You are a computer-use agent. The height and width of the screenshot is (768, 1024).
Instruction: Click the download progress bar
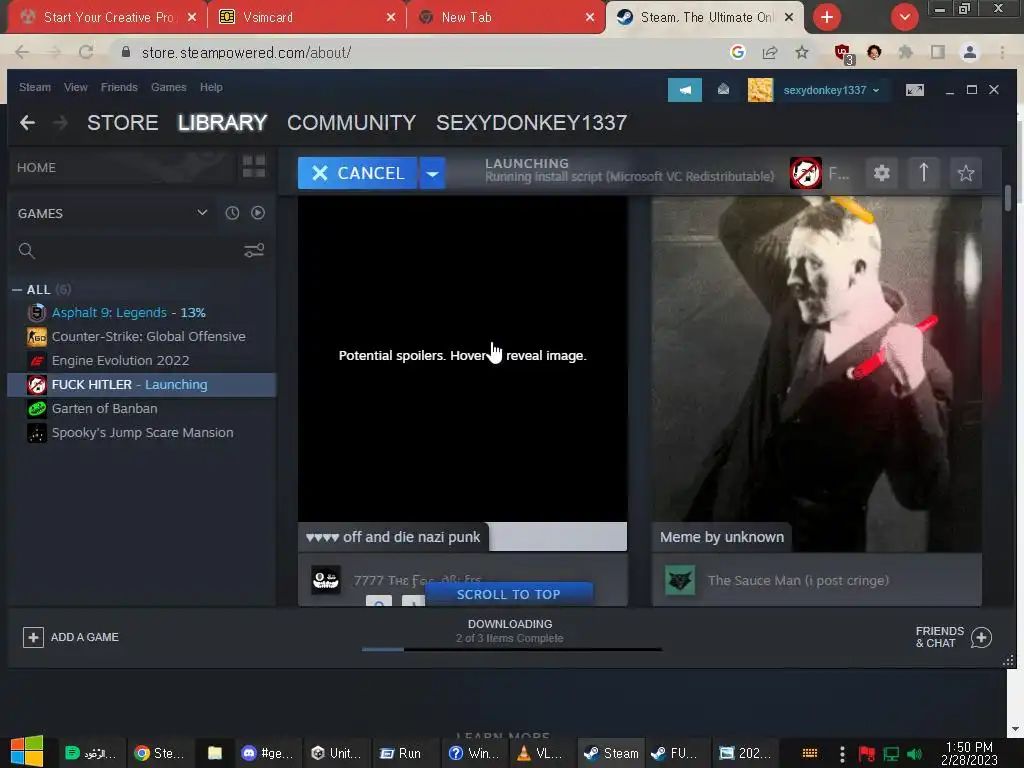512,649
